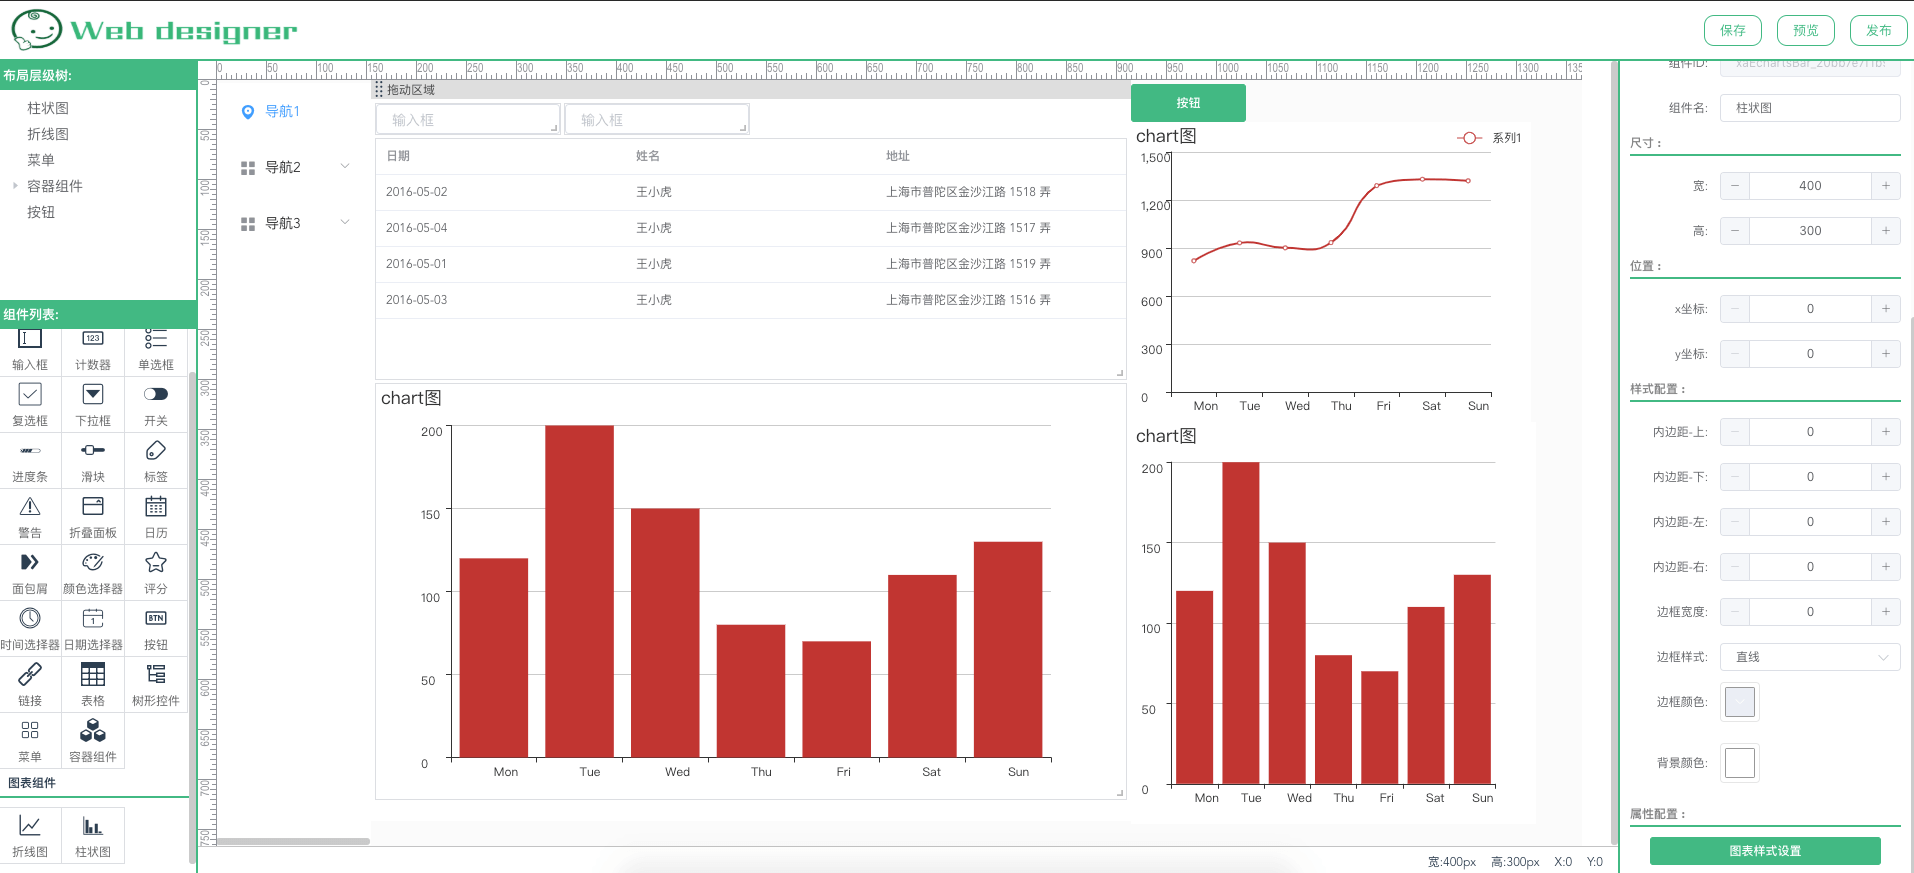Click table cell 2016-05-02

417,192
